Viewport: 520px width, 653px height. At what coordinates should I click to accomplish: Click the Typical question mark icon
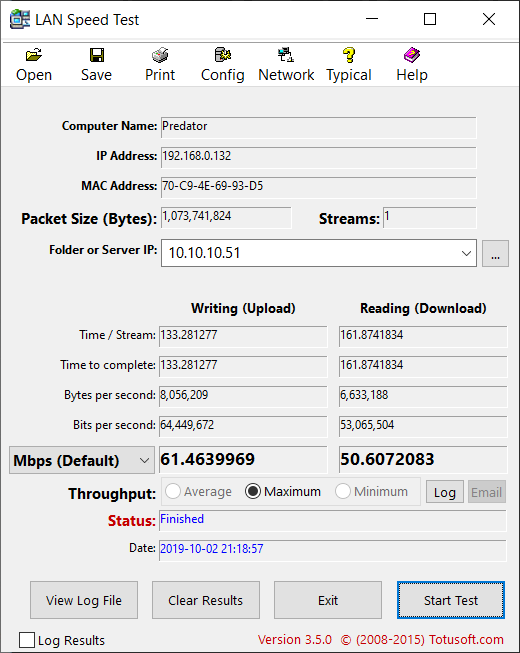point(349,55)
